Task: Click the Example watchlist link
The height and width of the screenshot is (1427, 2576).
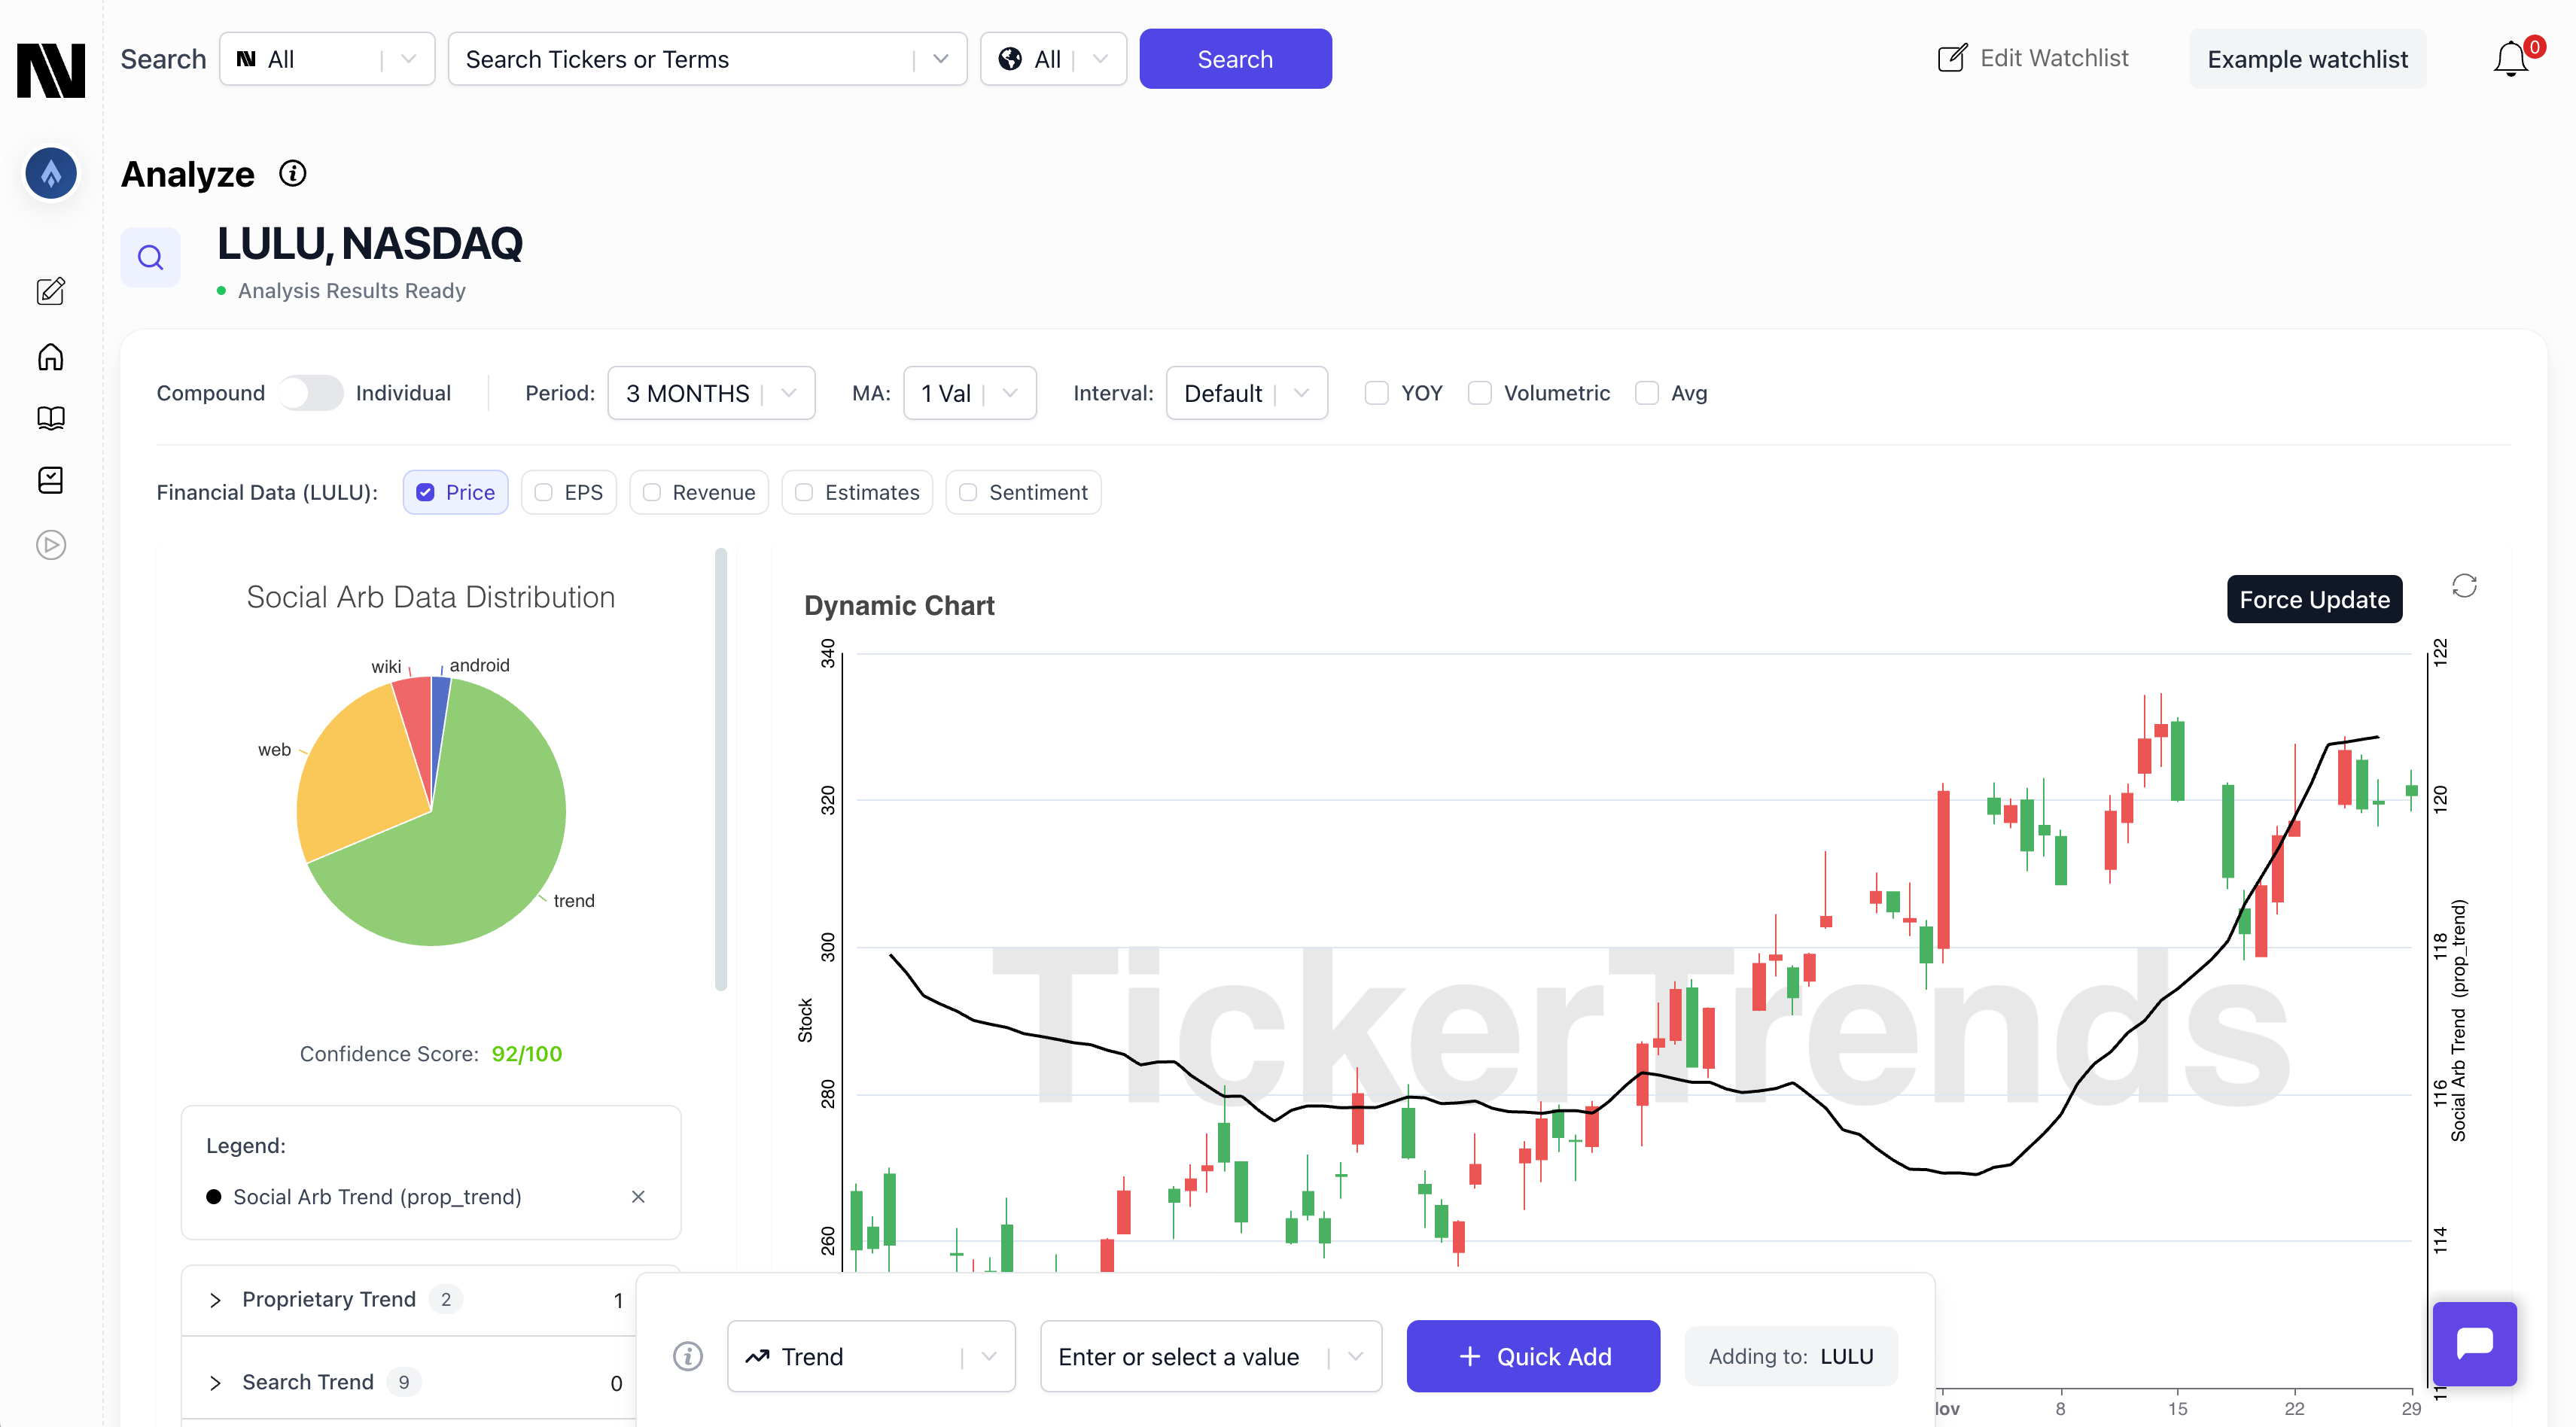Action: click(x=2307, y=58)
